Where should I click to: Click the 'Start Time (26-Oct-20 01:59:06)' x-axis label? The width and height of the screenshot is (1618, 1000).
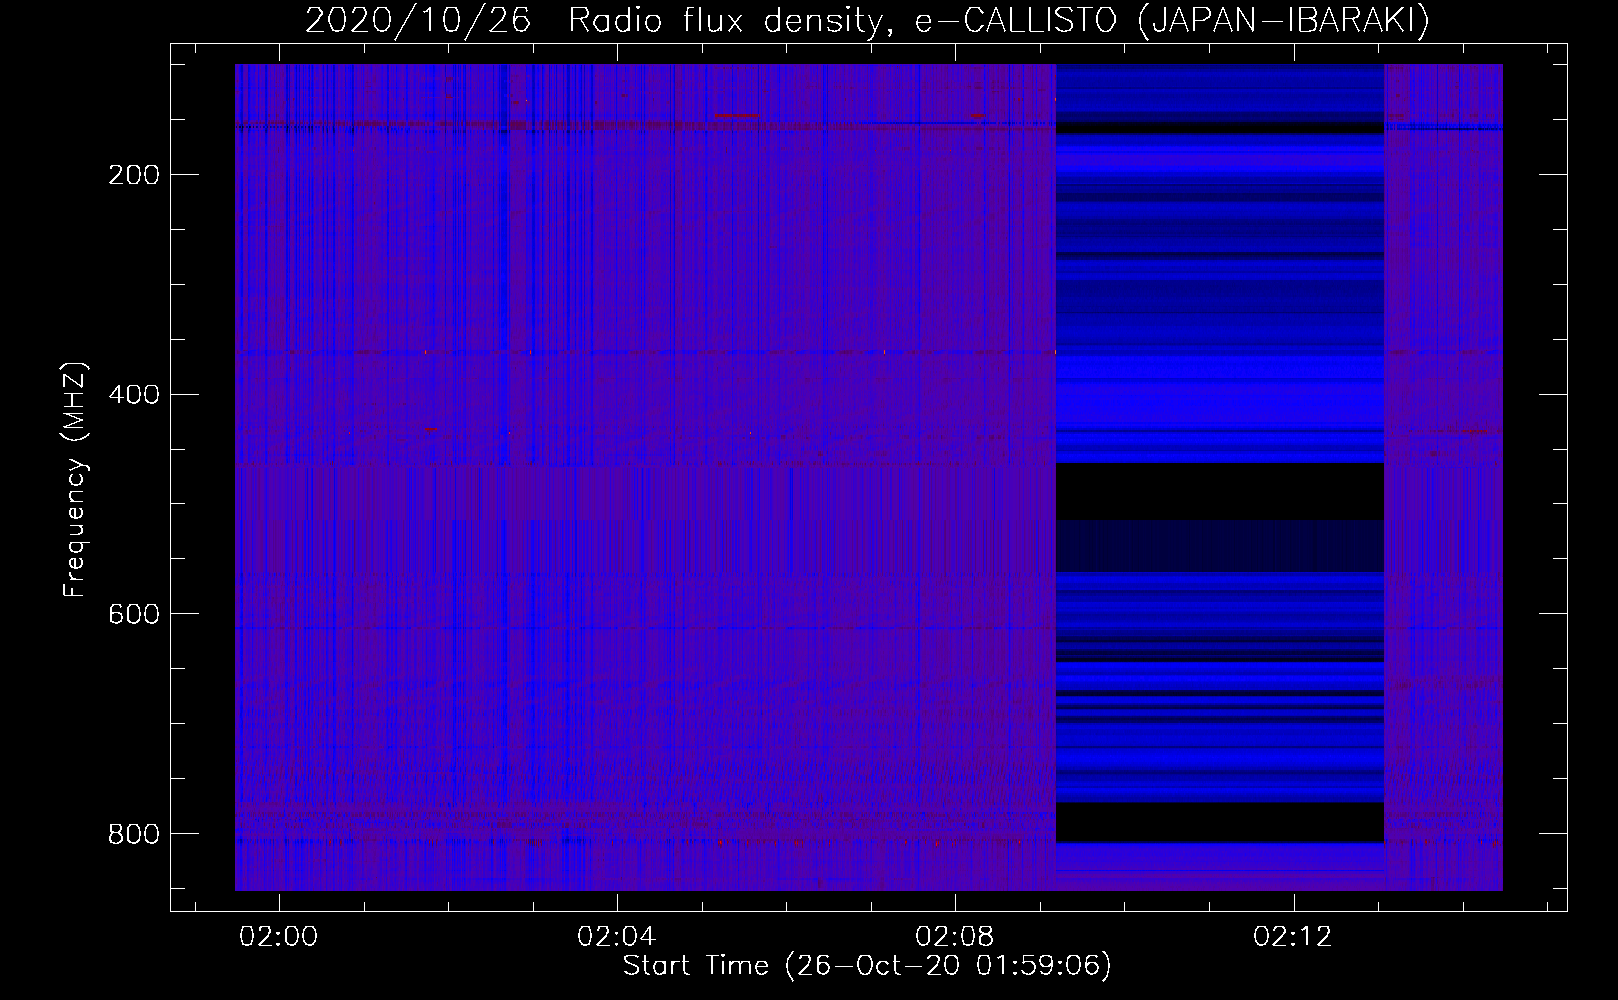867,966
